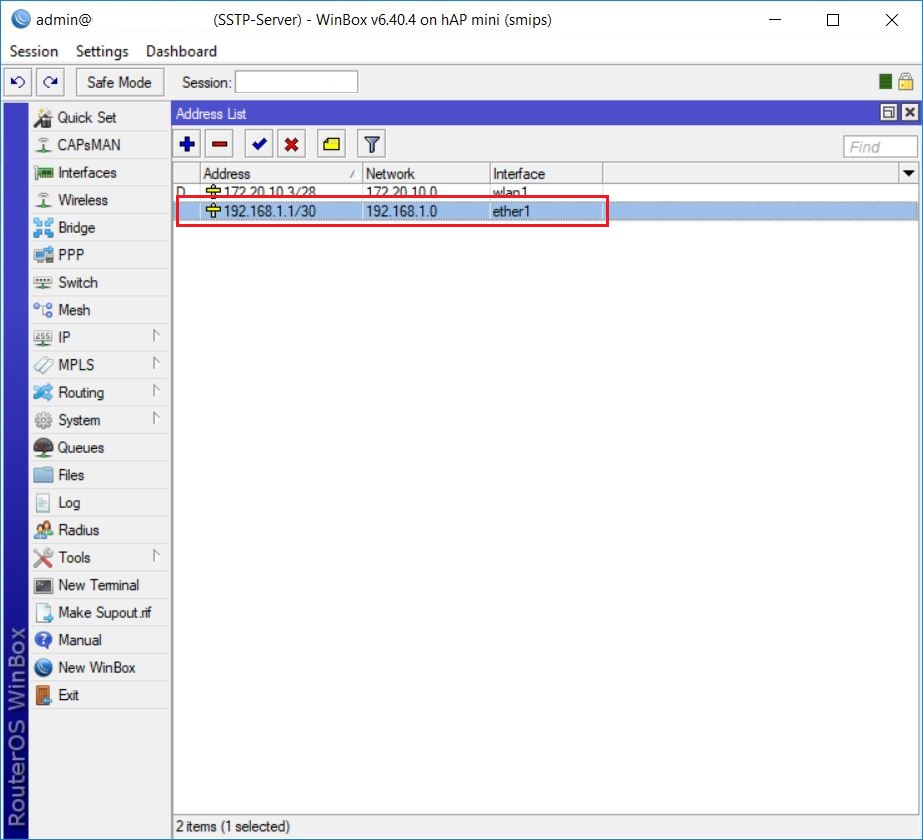Expand the MPLS submenu arrow

[x=156, y=363]
